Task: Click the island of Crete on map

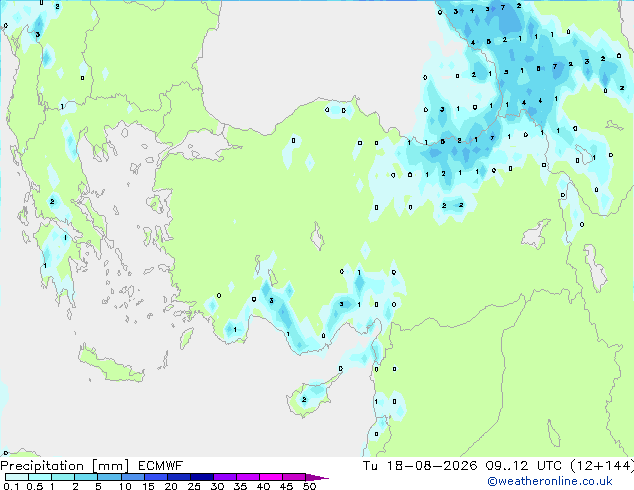Action: coord(111,365)
